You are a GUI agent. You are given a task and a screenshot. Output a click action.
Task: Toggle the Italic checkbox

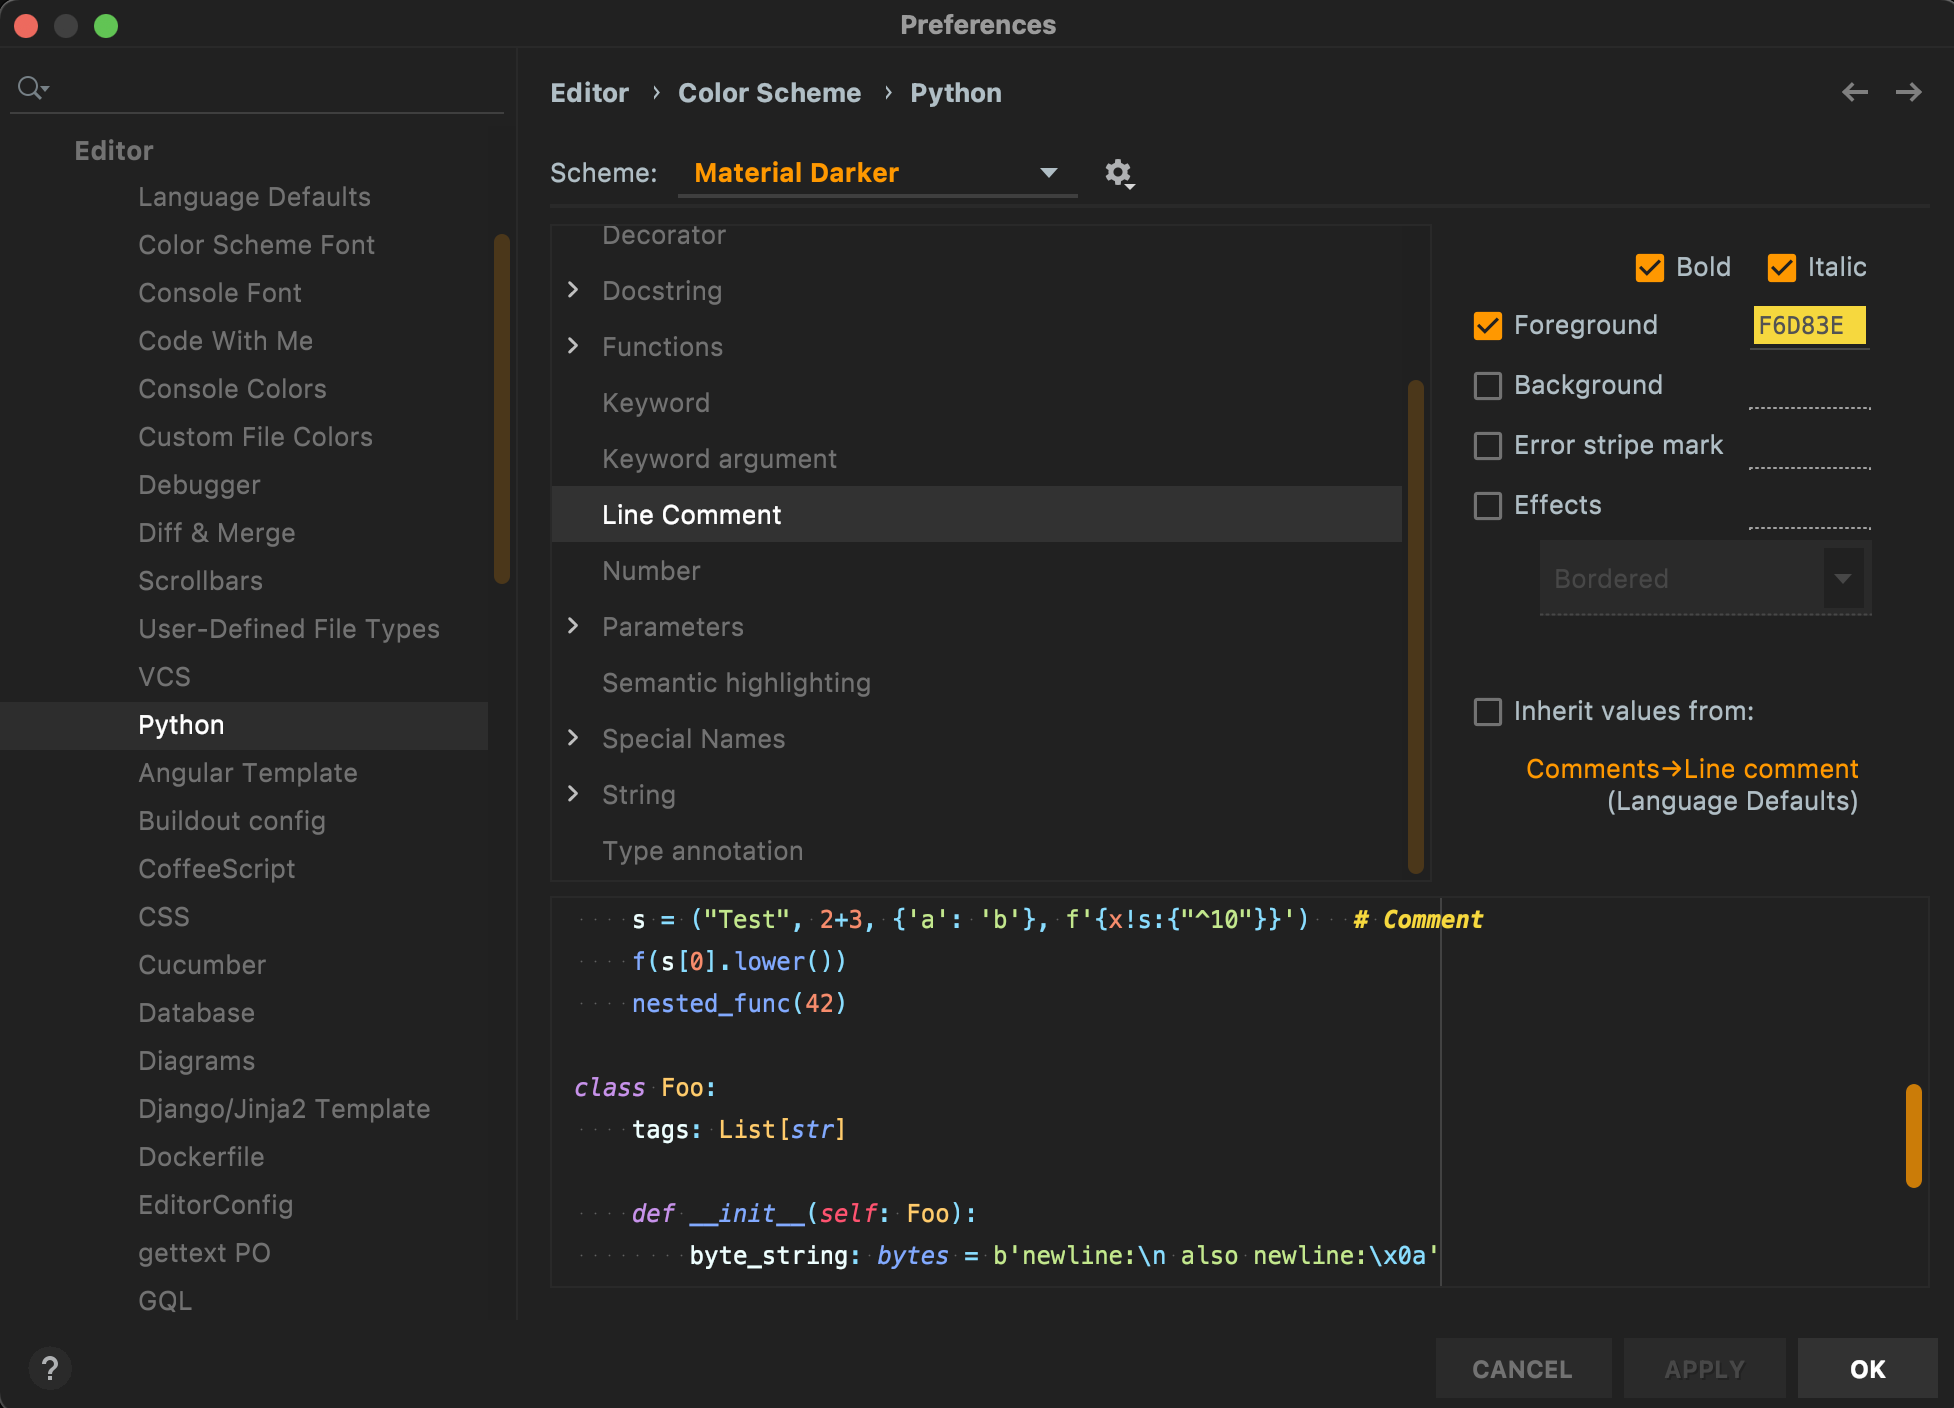[x=1782, y=268]
